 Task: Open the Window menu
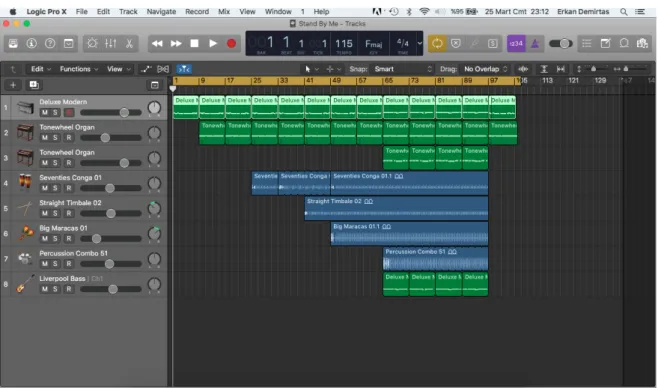pos(278,12)
